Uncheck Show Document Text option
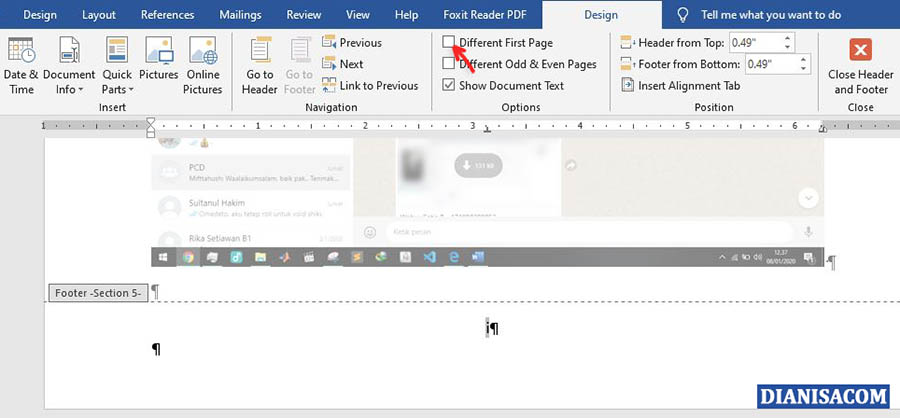 click(x=450, y=86)
